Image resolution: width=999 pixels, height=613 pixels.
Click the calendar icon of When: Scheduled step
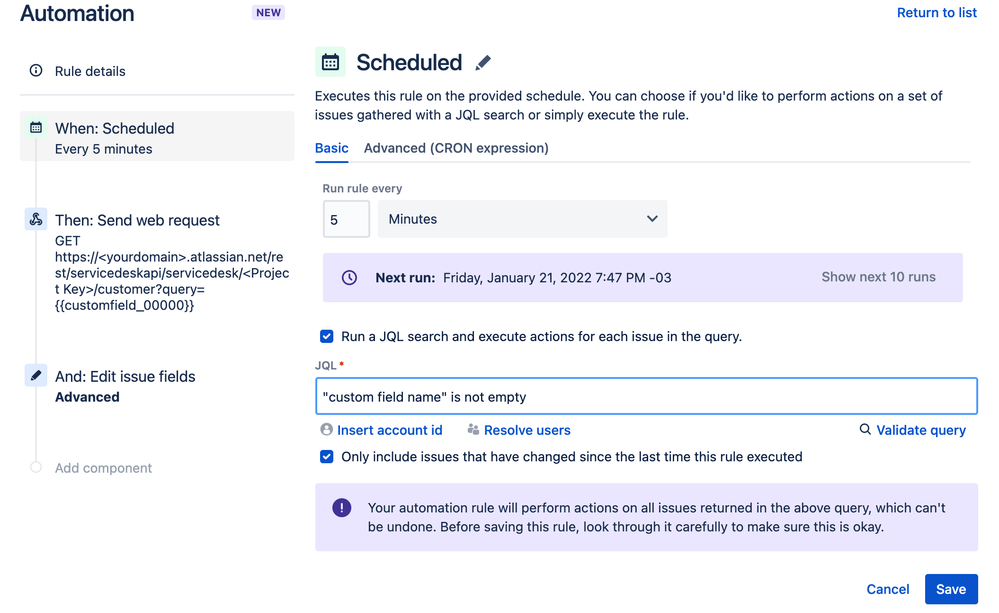click(36, 127)
